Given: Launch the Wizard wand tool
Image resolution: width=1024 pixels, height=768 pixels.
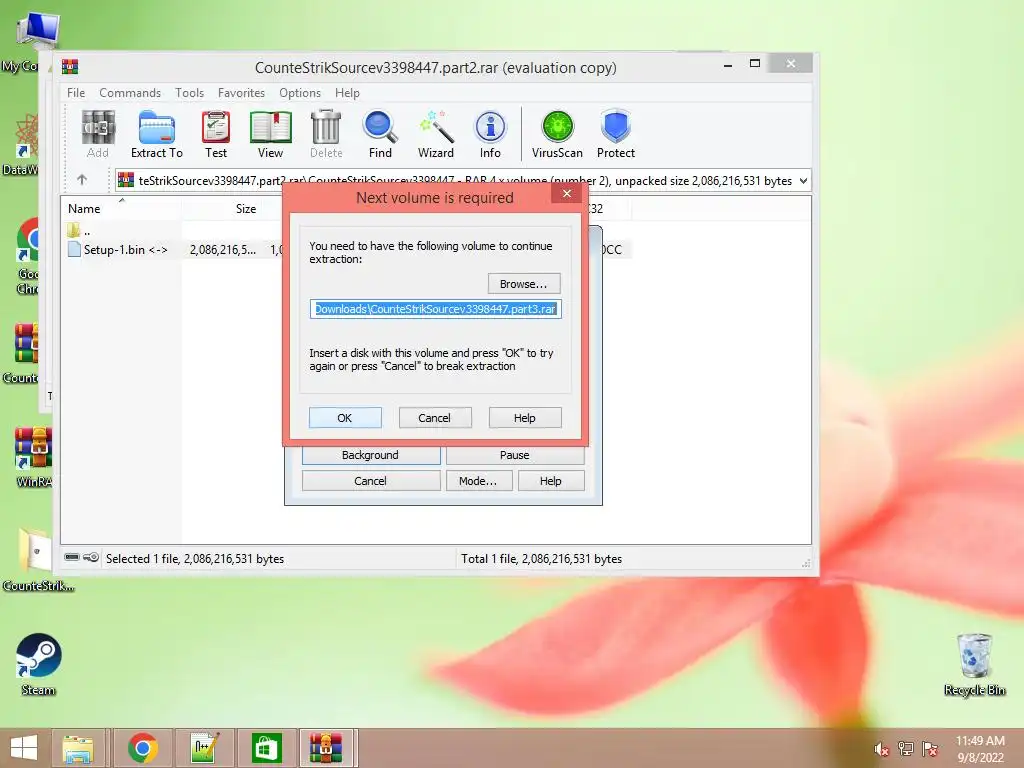Looking at the screenshot, I should 436,134.
